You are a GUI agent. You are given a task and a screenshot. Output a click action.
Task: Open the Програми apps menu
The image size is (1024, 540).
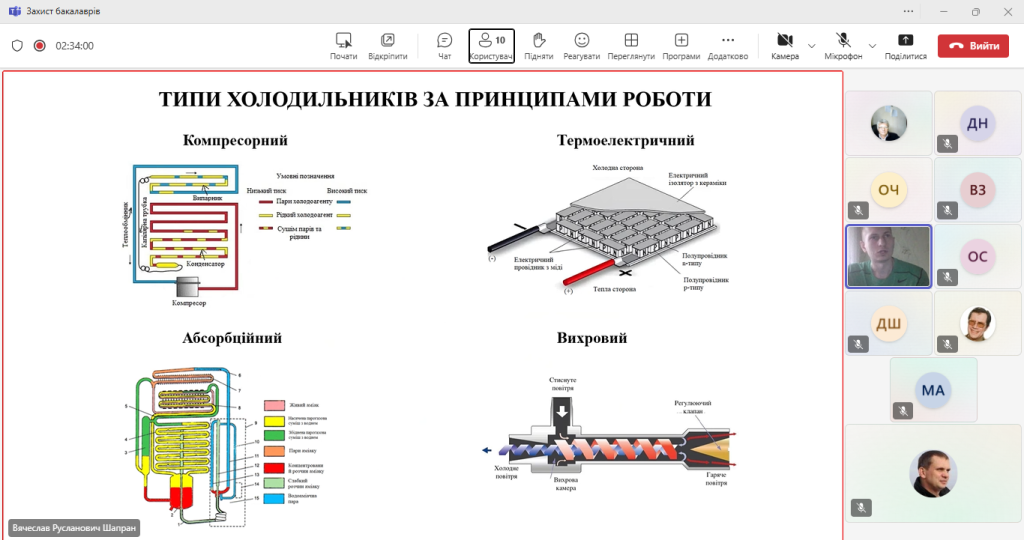click(x=681, y=45)
